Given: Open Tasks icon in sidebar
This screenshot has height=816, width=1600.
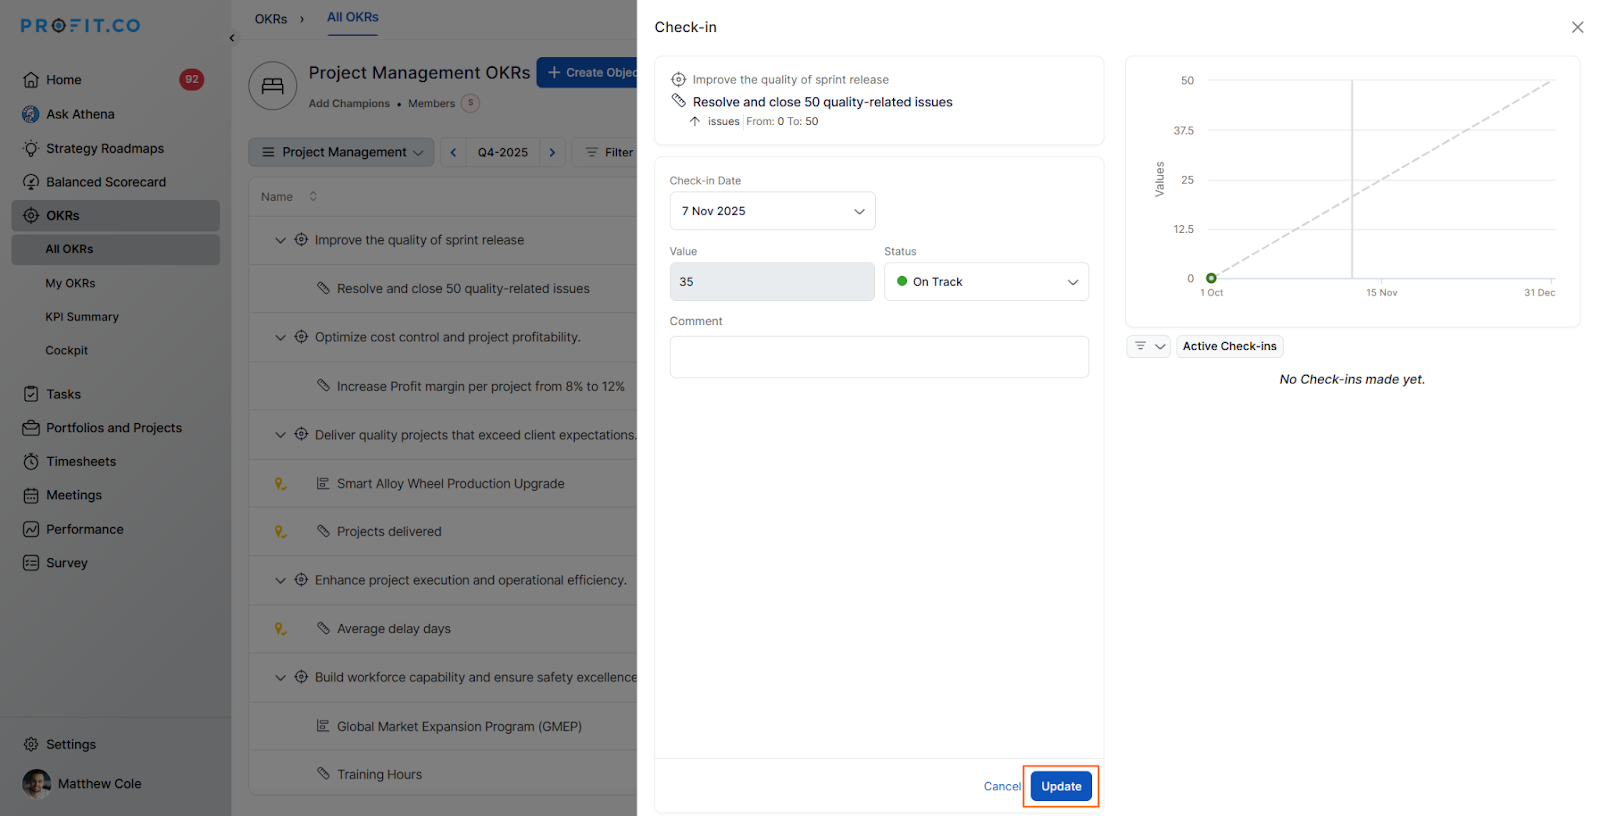Looking at the screenshot, I should click(31, 394).
